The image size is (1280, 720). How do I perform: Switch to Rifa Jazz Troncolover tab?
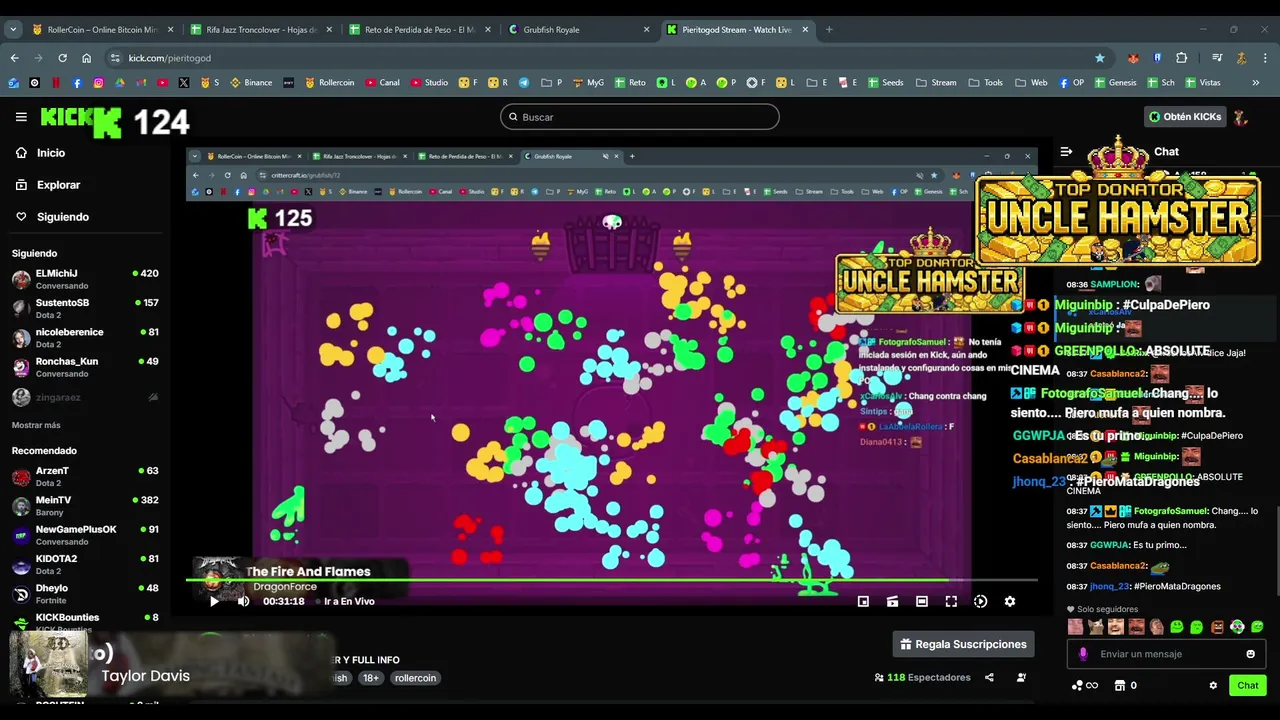coord(262,30)
